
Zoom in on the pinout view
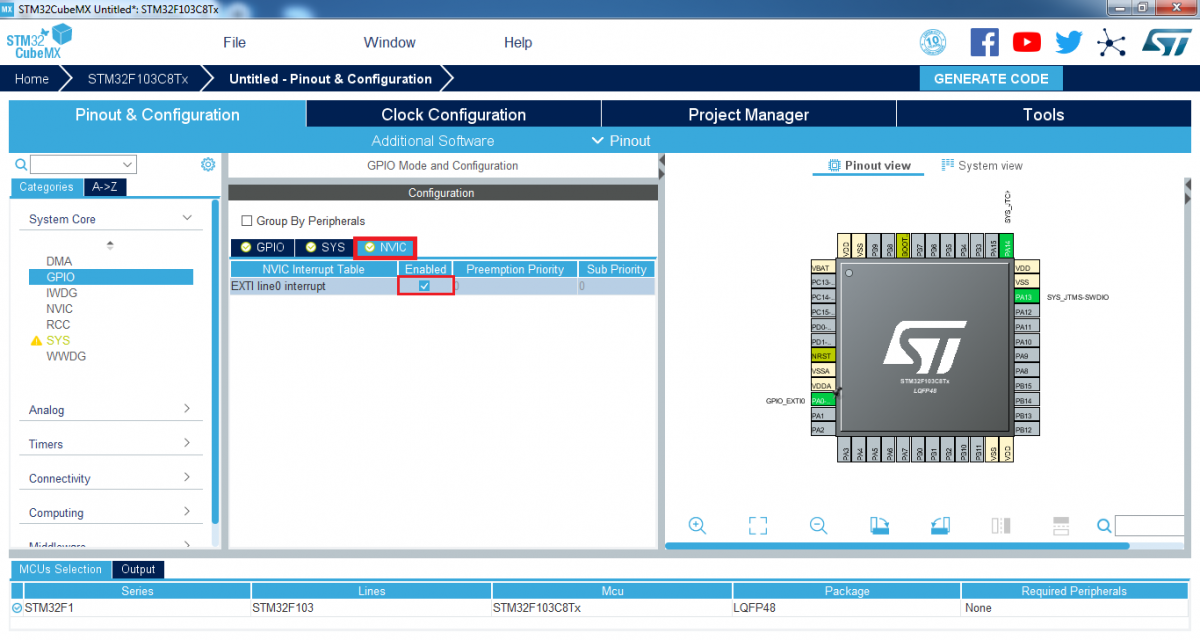click(x=698, y=526)
